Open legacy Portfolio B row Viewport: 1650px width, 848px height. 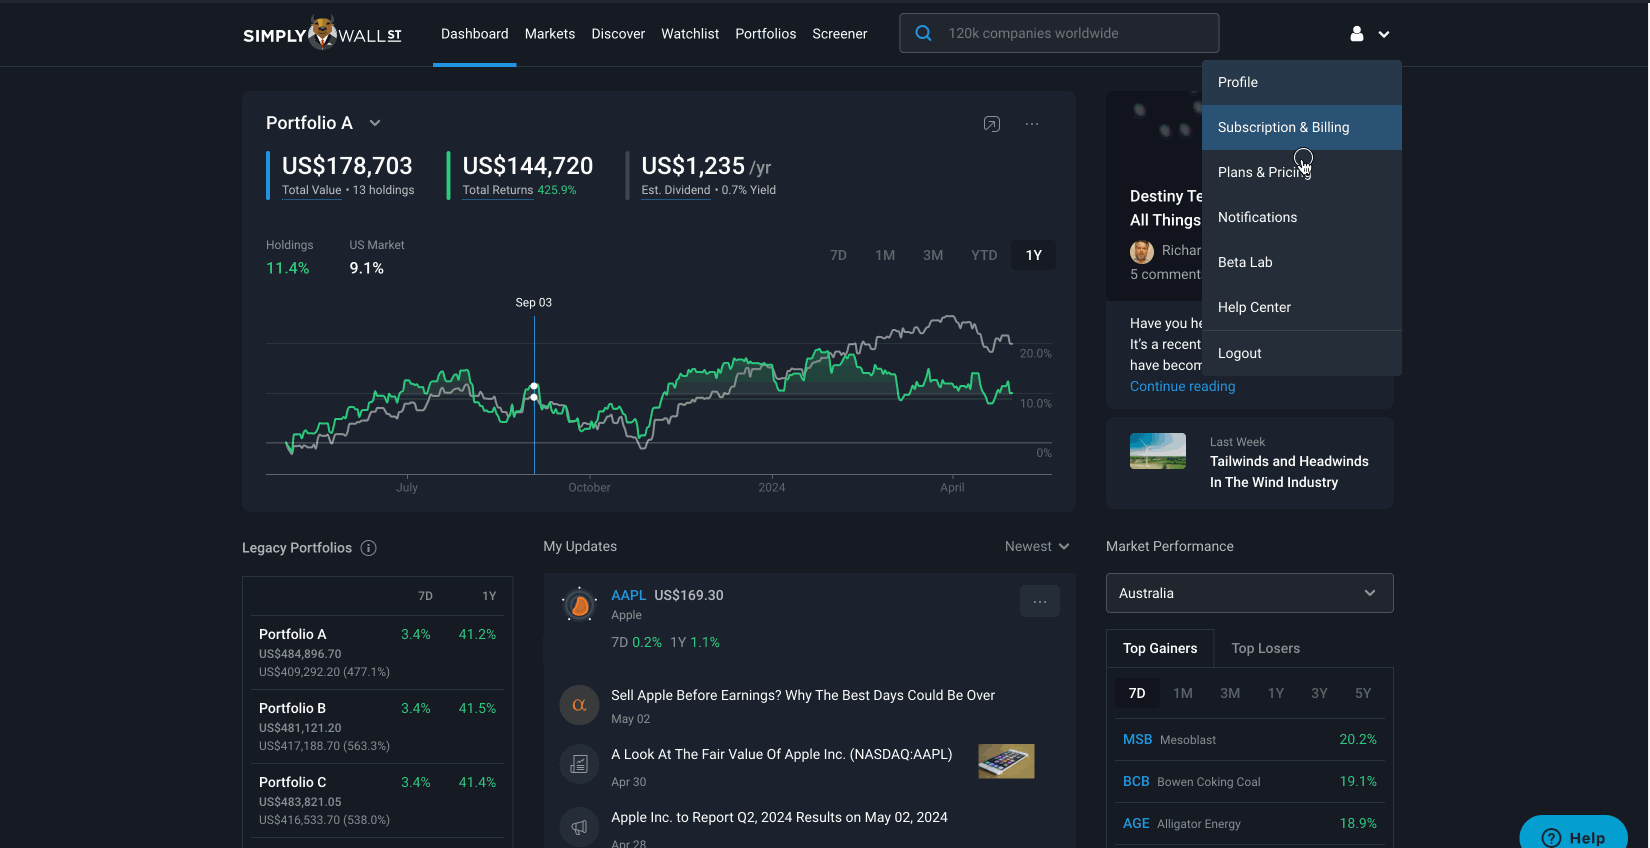click(x=378, y=727)
